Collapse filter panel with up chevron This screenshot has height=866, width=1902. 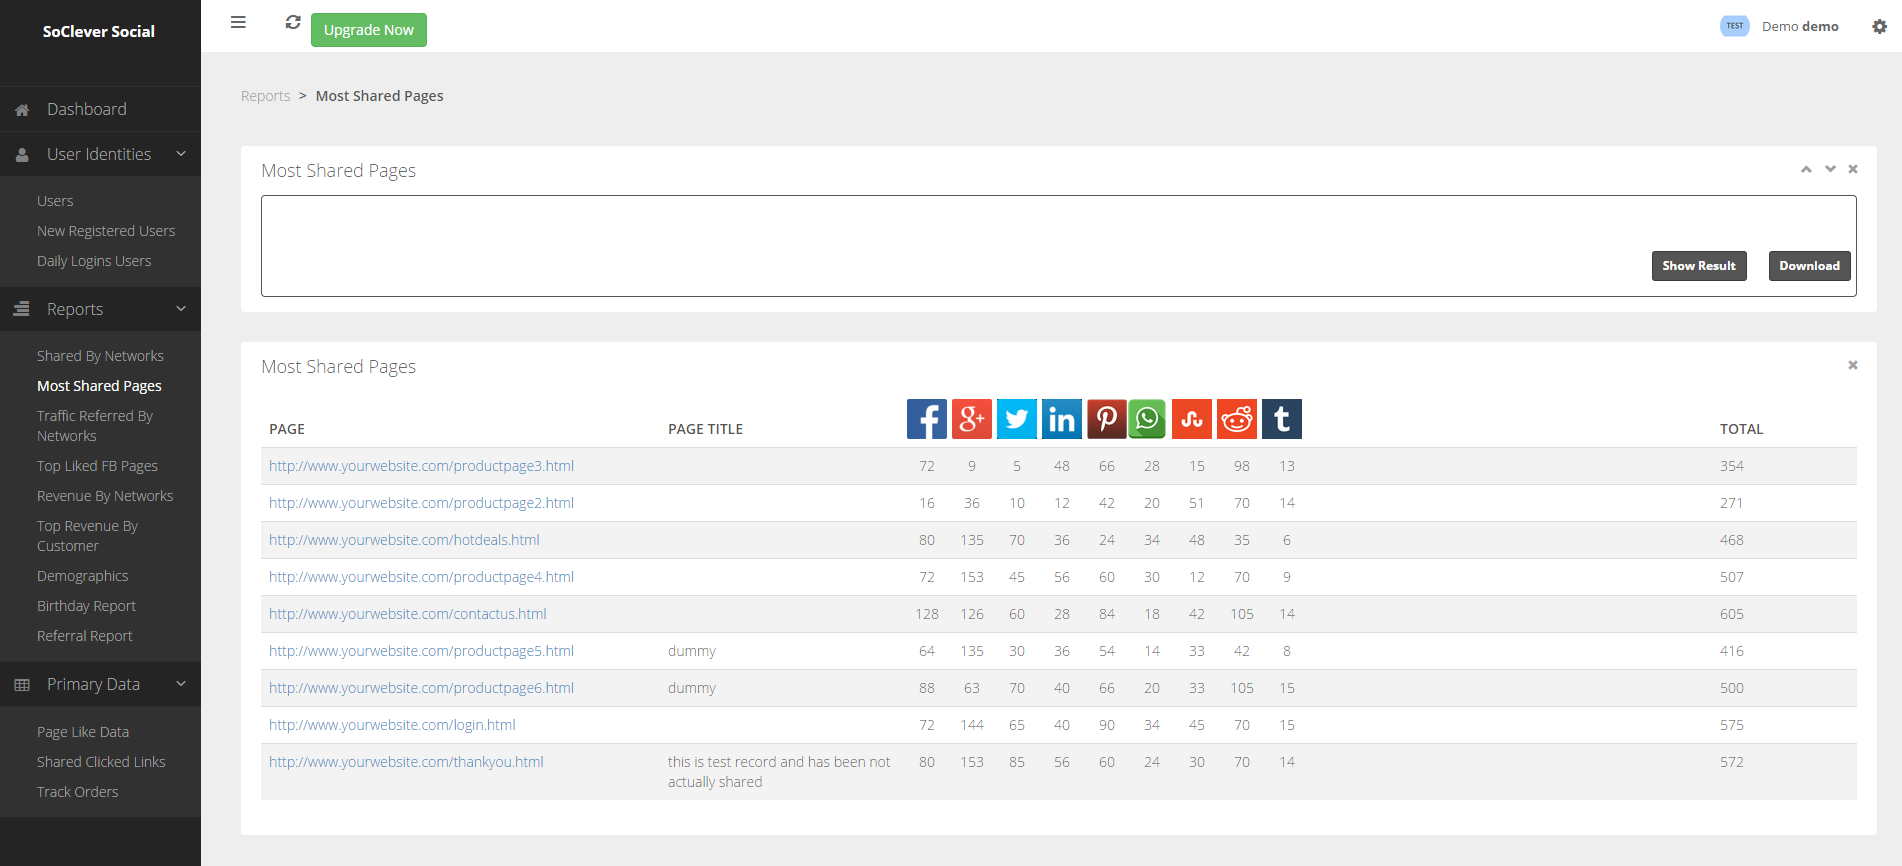coord(1806,169)
